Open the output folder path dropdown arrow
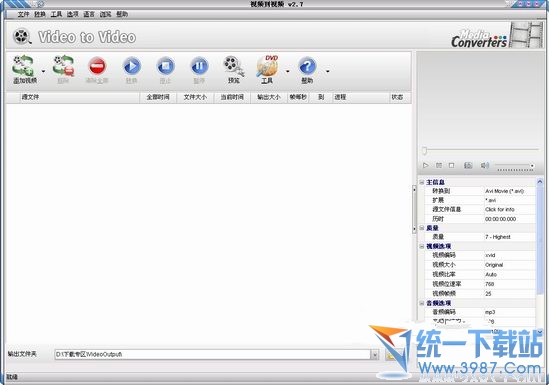Image resolution: width=549 pixels, height=385 pixels. coord(375,355)
